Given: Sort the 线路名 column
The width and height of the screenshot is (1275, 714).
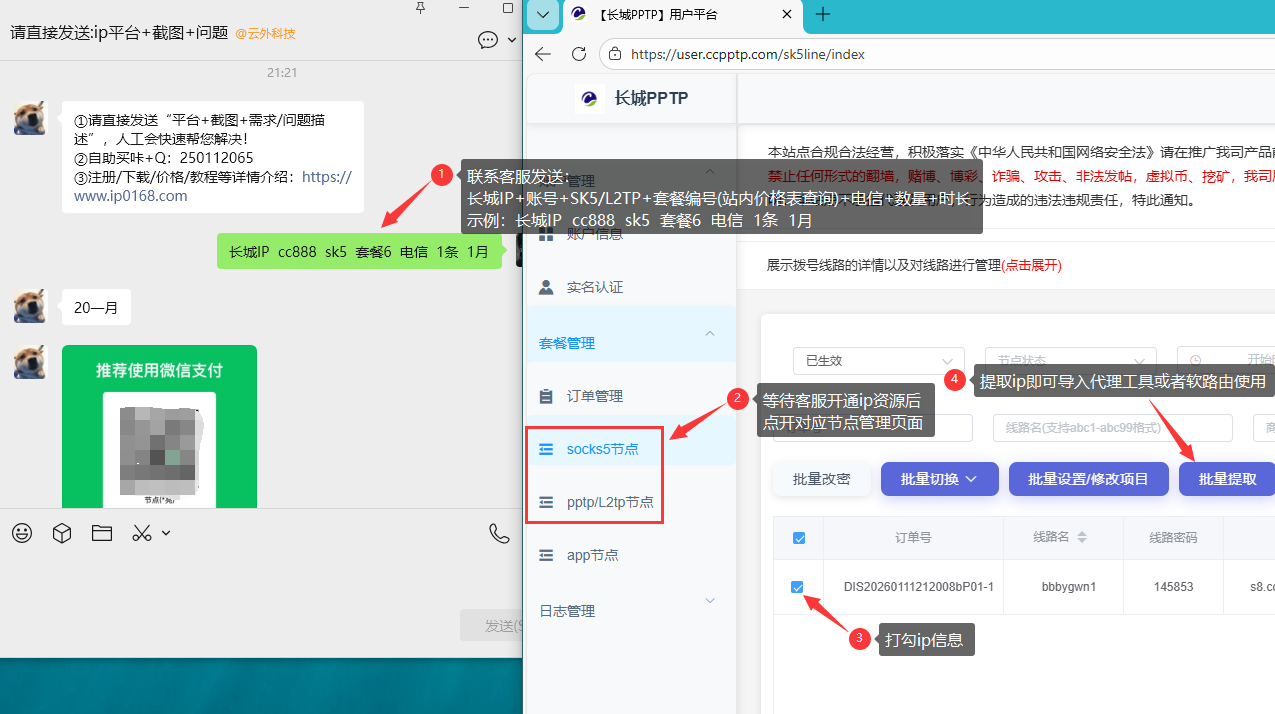Looking at the screenshot, I should (x=1081, y=537).
